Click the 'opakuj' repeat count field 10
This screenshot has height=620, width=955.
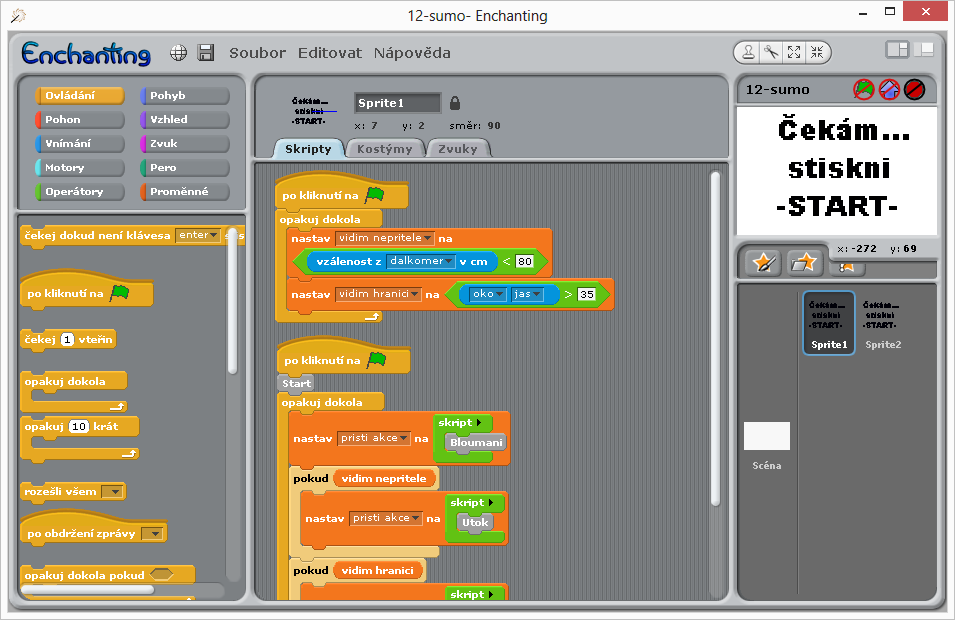tap(79, 426)
